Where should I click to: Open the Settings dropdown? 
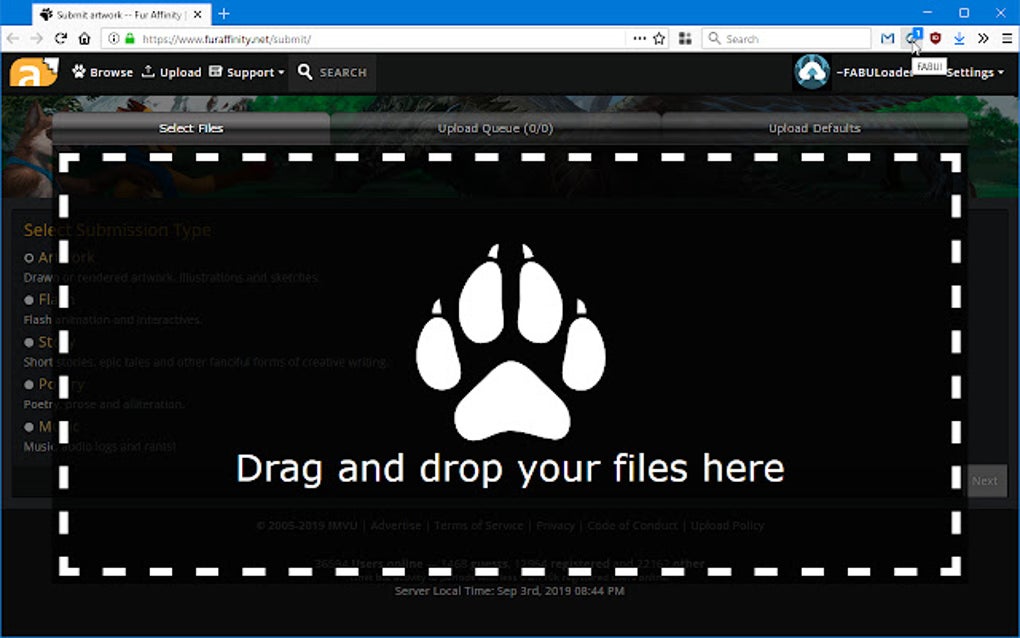pyautogui.click(x=973, y=71)
